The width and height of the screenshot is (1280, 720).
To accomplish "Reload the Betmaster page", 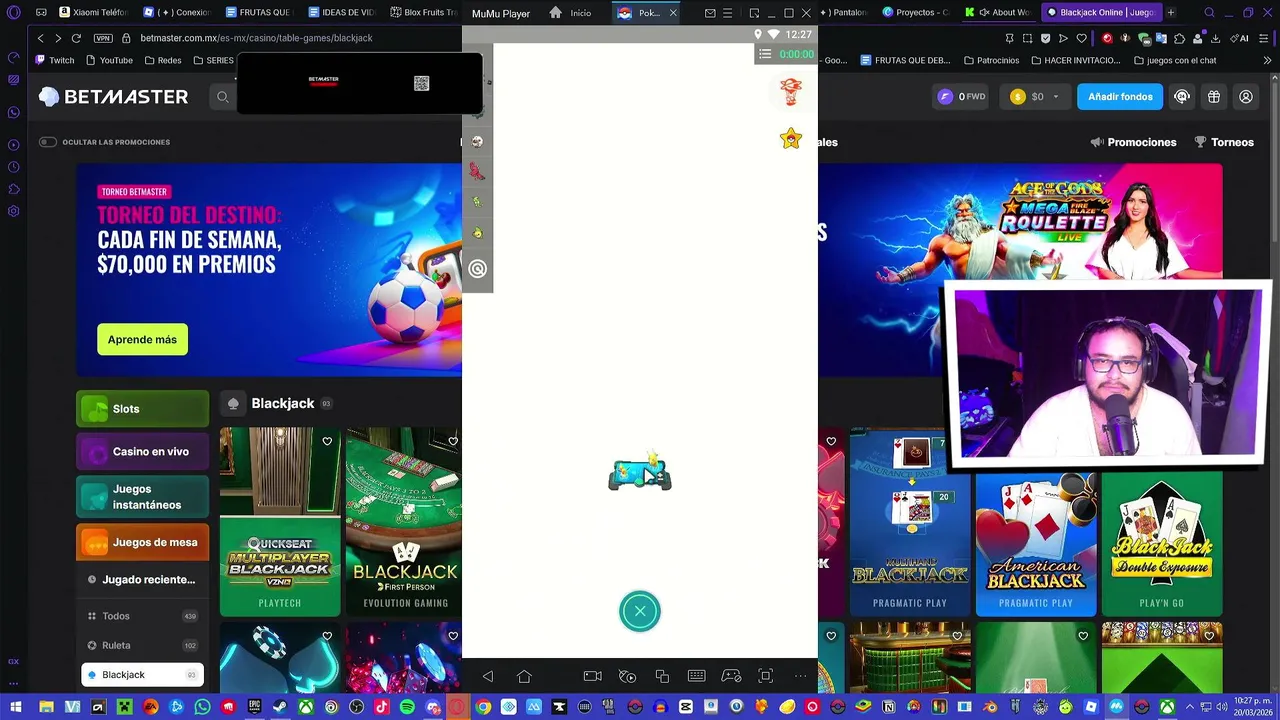I will coord(76,38).
